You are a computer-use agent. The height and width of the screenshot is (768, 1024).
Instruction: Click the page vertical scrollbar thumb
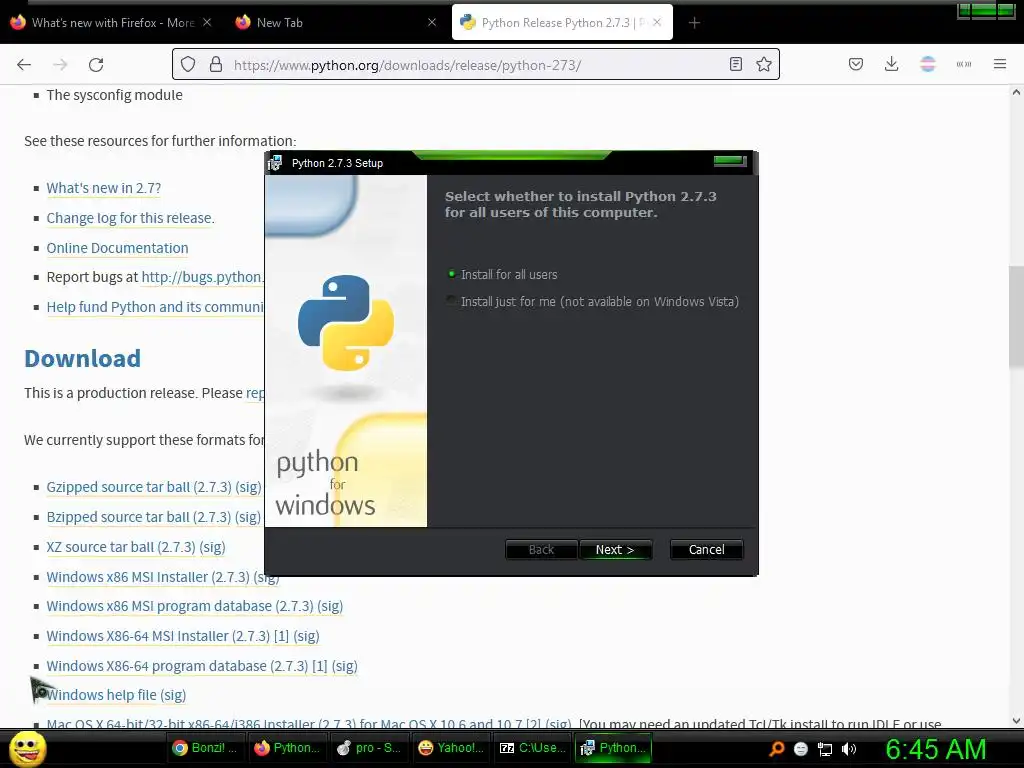point(1016,317)
